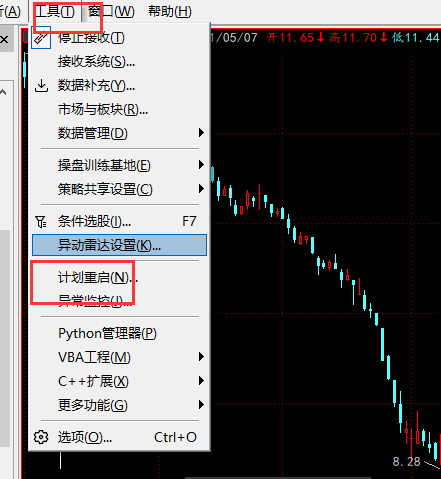
Task: Click the Ctrl+O shortcut label
Action: tap(175, 437)
